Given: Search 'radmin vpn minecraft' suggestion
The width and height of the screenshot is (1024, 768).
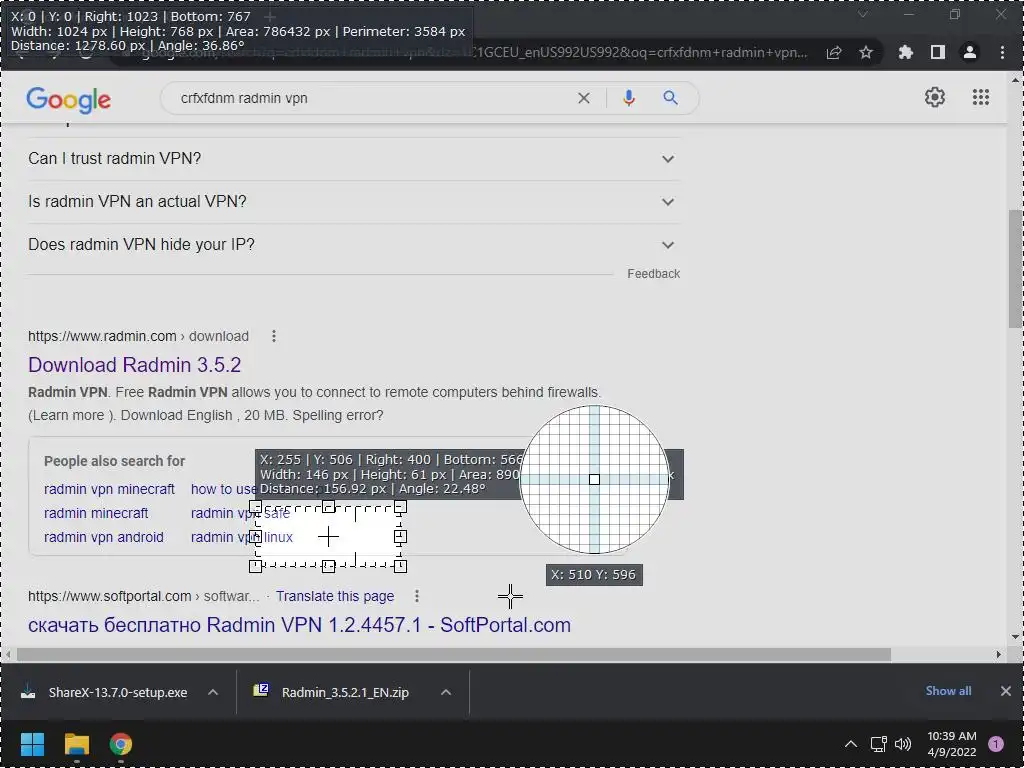Looking at the screenshot, I should [x=109, y=489].
